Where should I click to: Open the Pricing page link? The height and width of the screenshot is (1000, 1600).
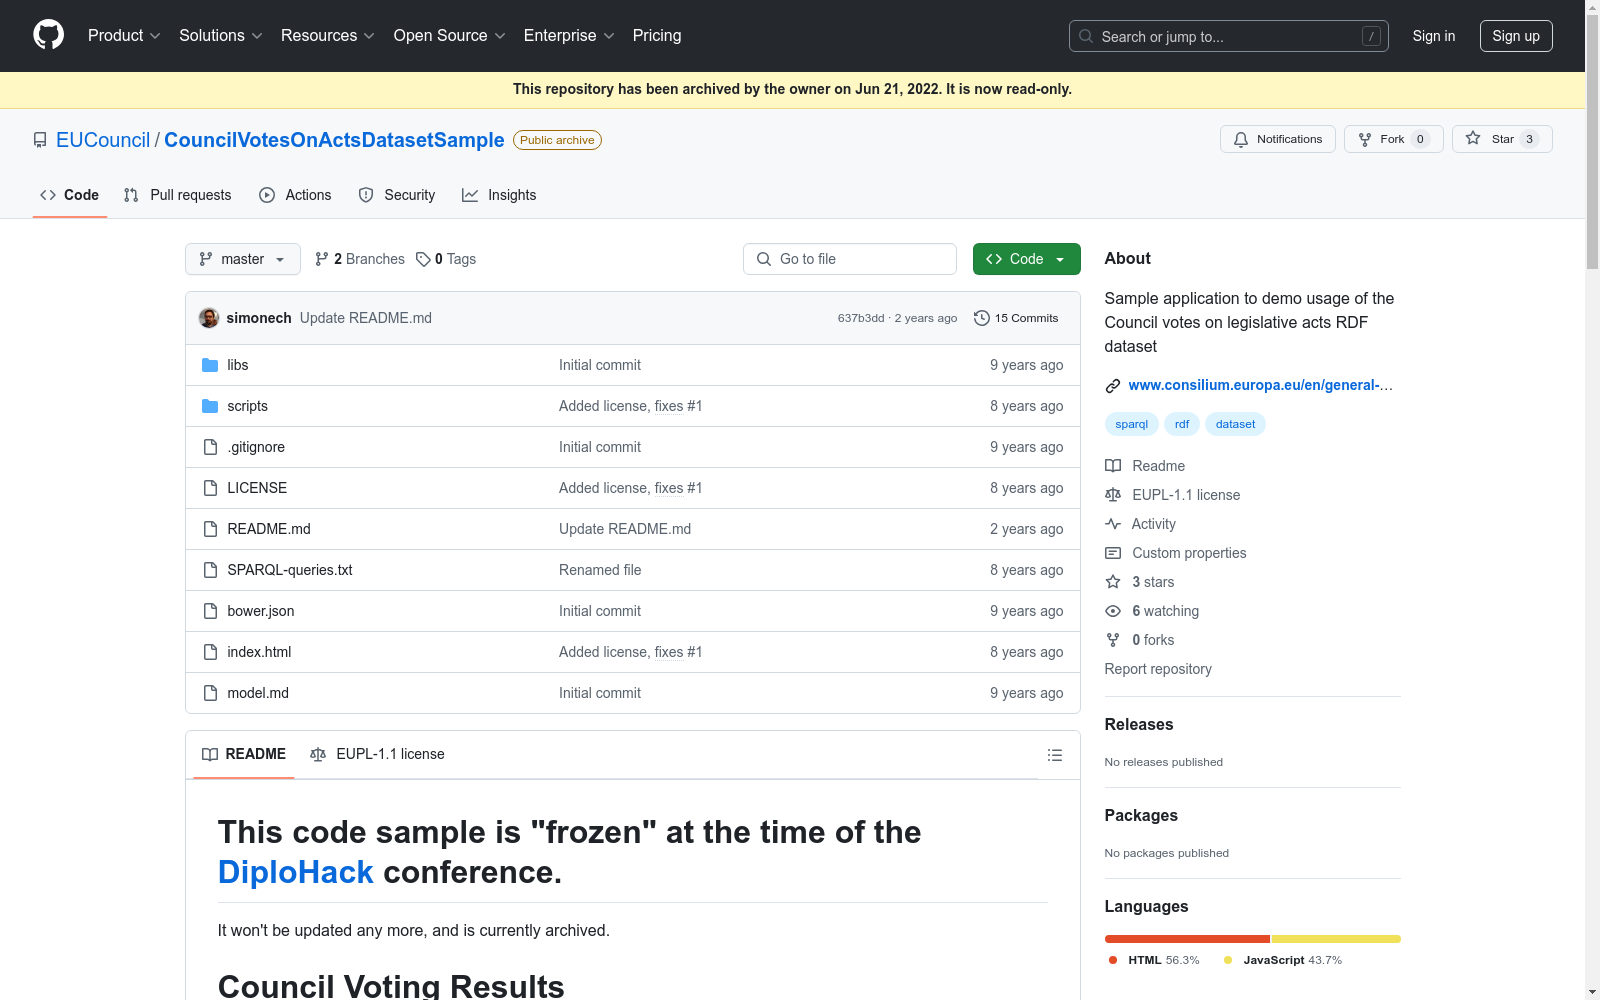click(x=657, y=36)
